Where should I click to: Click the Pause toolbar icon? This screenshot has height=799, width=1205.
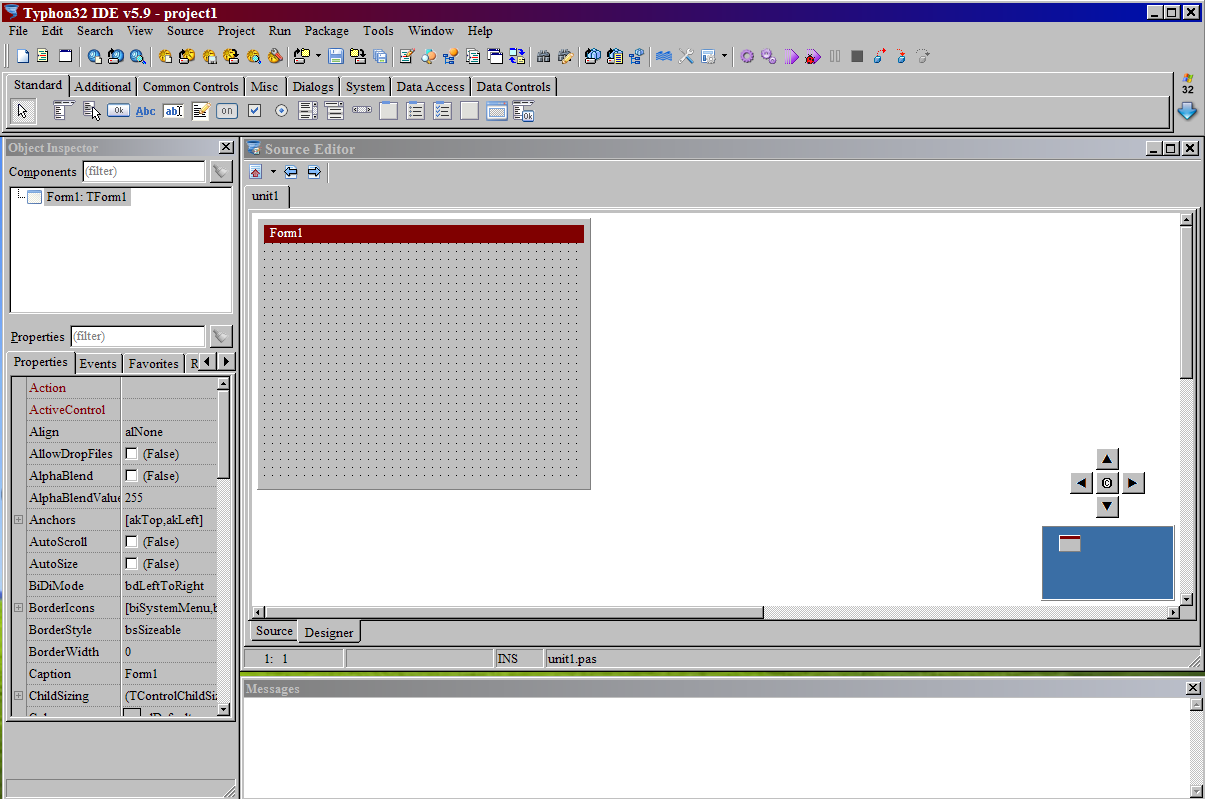(835, 56)
